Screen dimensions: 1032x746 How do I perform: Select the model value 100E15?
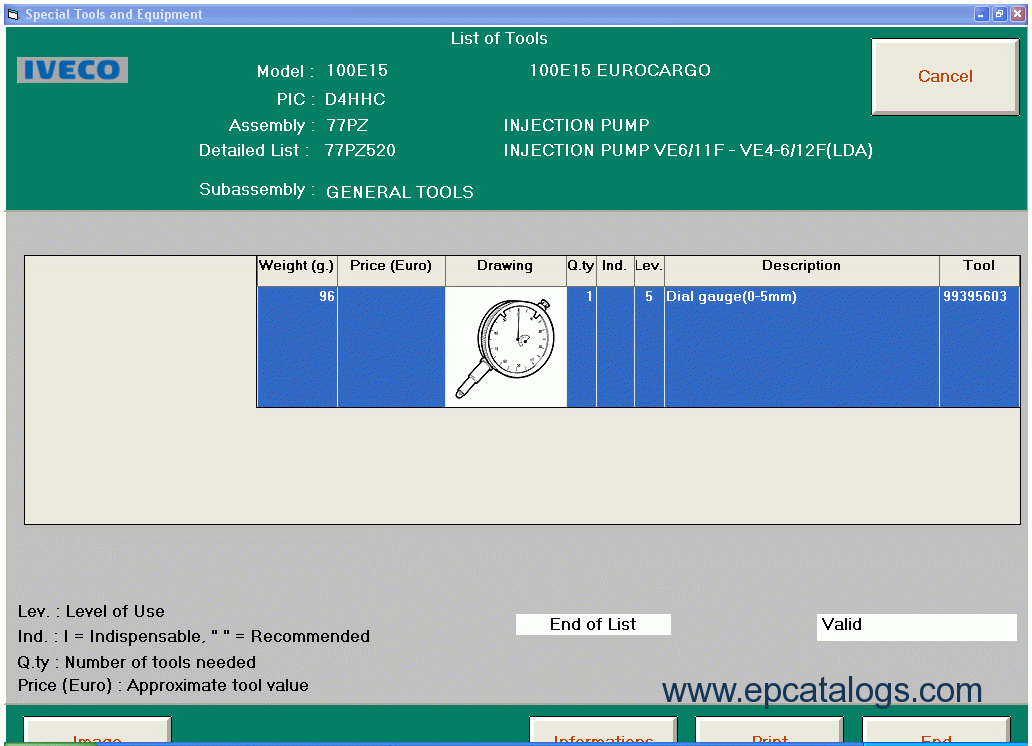click(357, 70)
